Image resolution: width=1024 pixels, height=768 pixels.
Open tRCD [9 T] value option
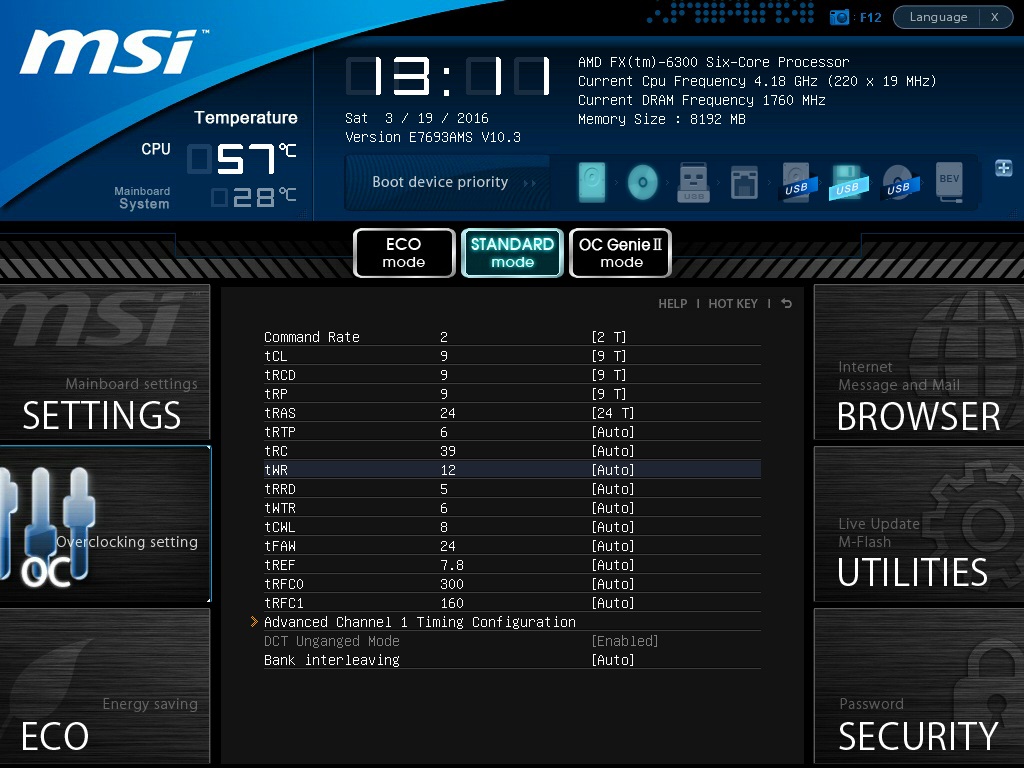(x=609, y=375)
